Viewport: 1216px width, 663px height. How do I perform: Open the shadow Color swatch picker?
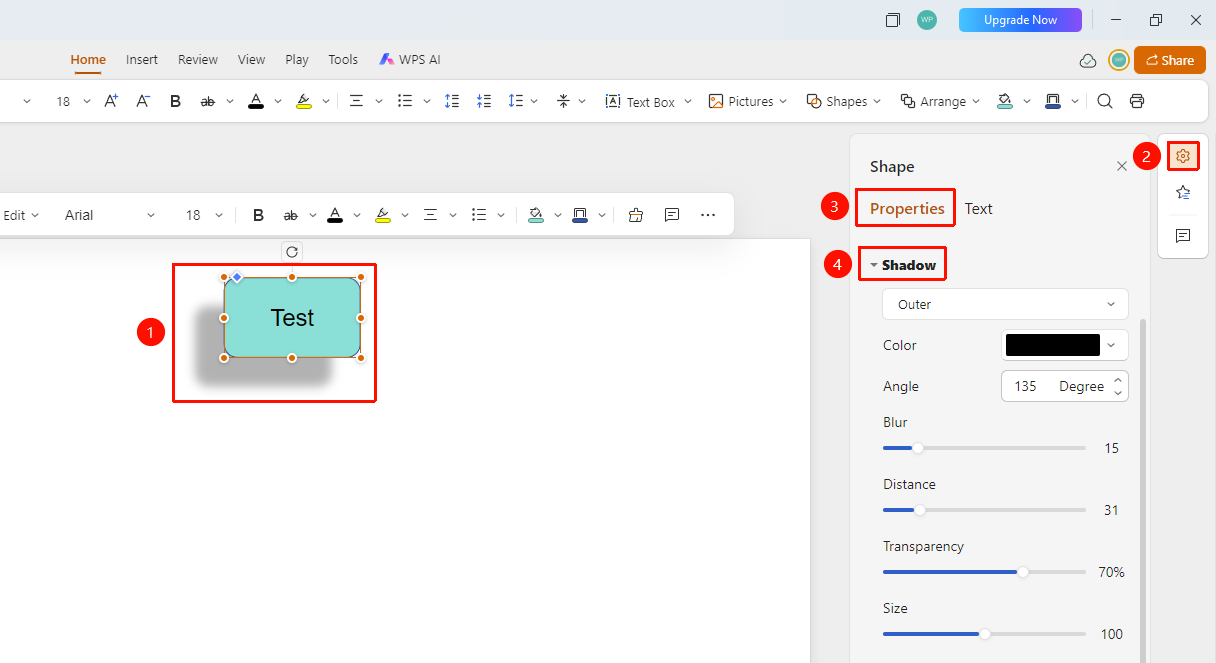[1065, 345]
